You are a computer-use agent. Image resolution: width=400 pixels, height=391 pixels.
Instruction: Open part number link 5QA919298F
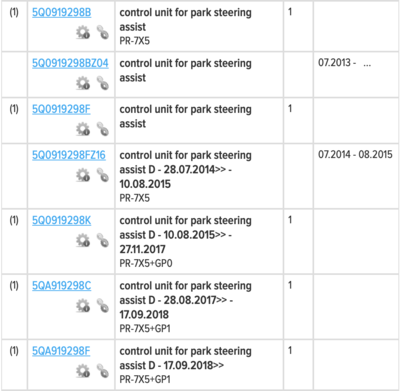pos(61,351)
